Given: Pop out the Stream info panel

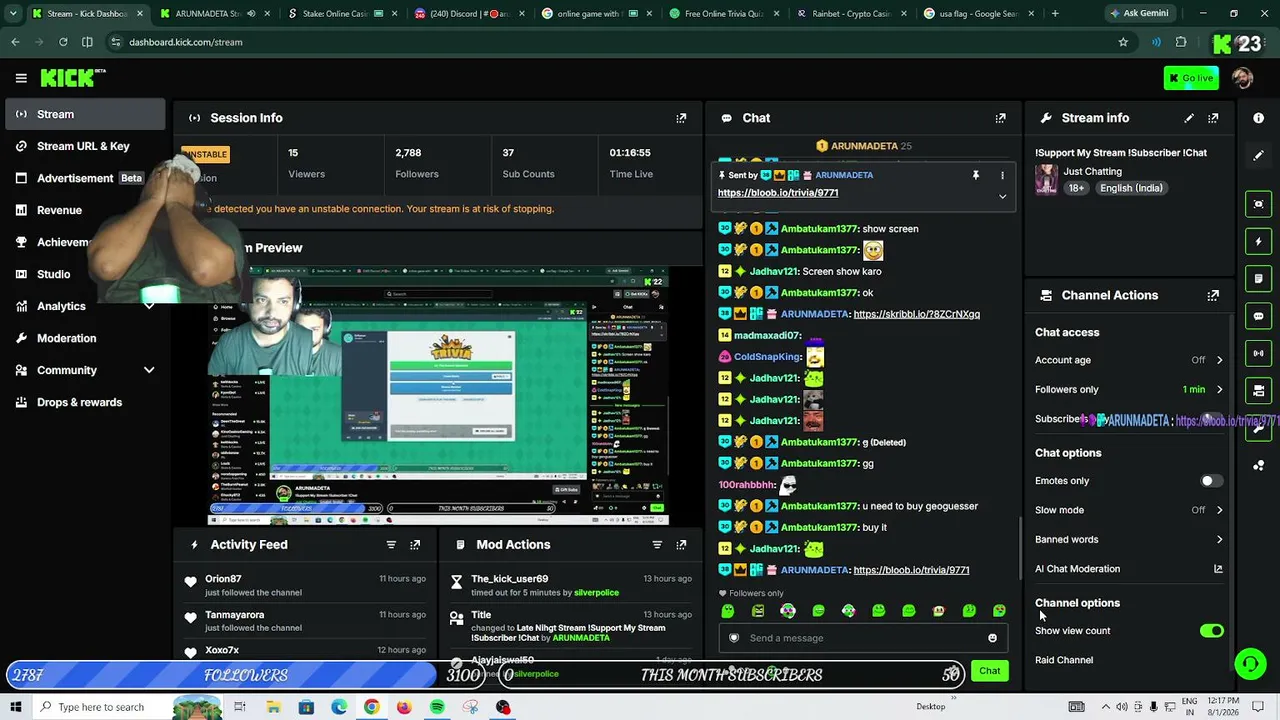Looking at the screenshot, I should [1213, 118].
